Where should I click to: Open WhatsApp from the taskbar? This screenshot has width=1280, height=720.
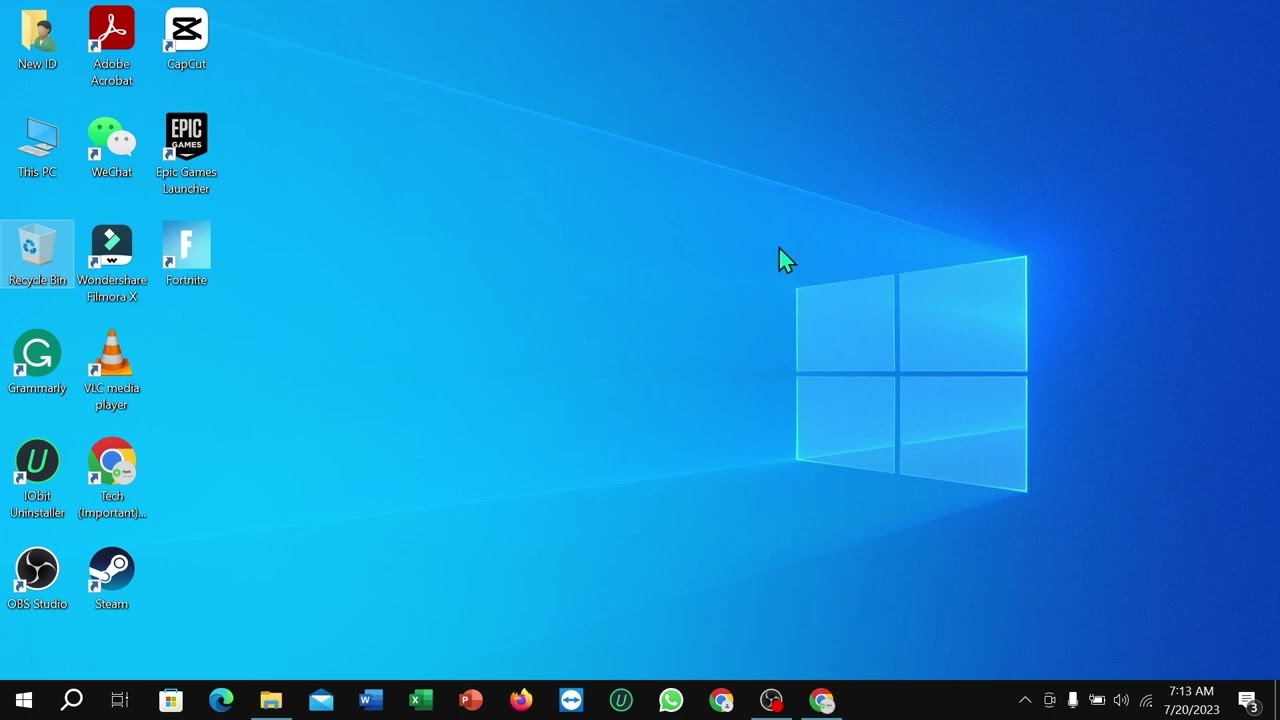(x=671, y=700)
